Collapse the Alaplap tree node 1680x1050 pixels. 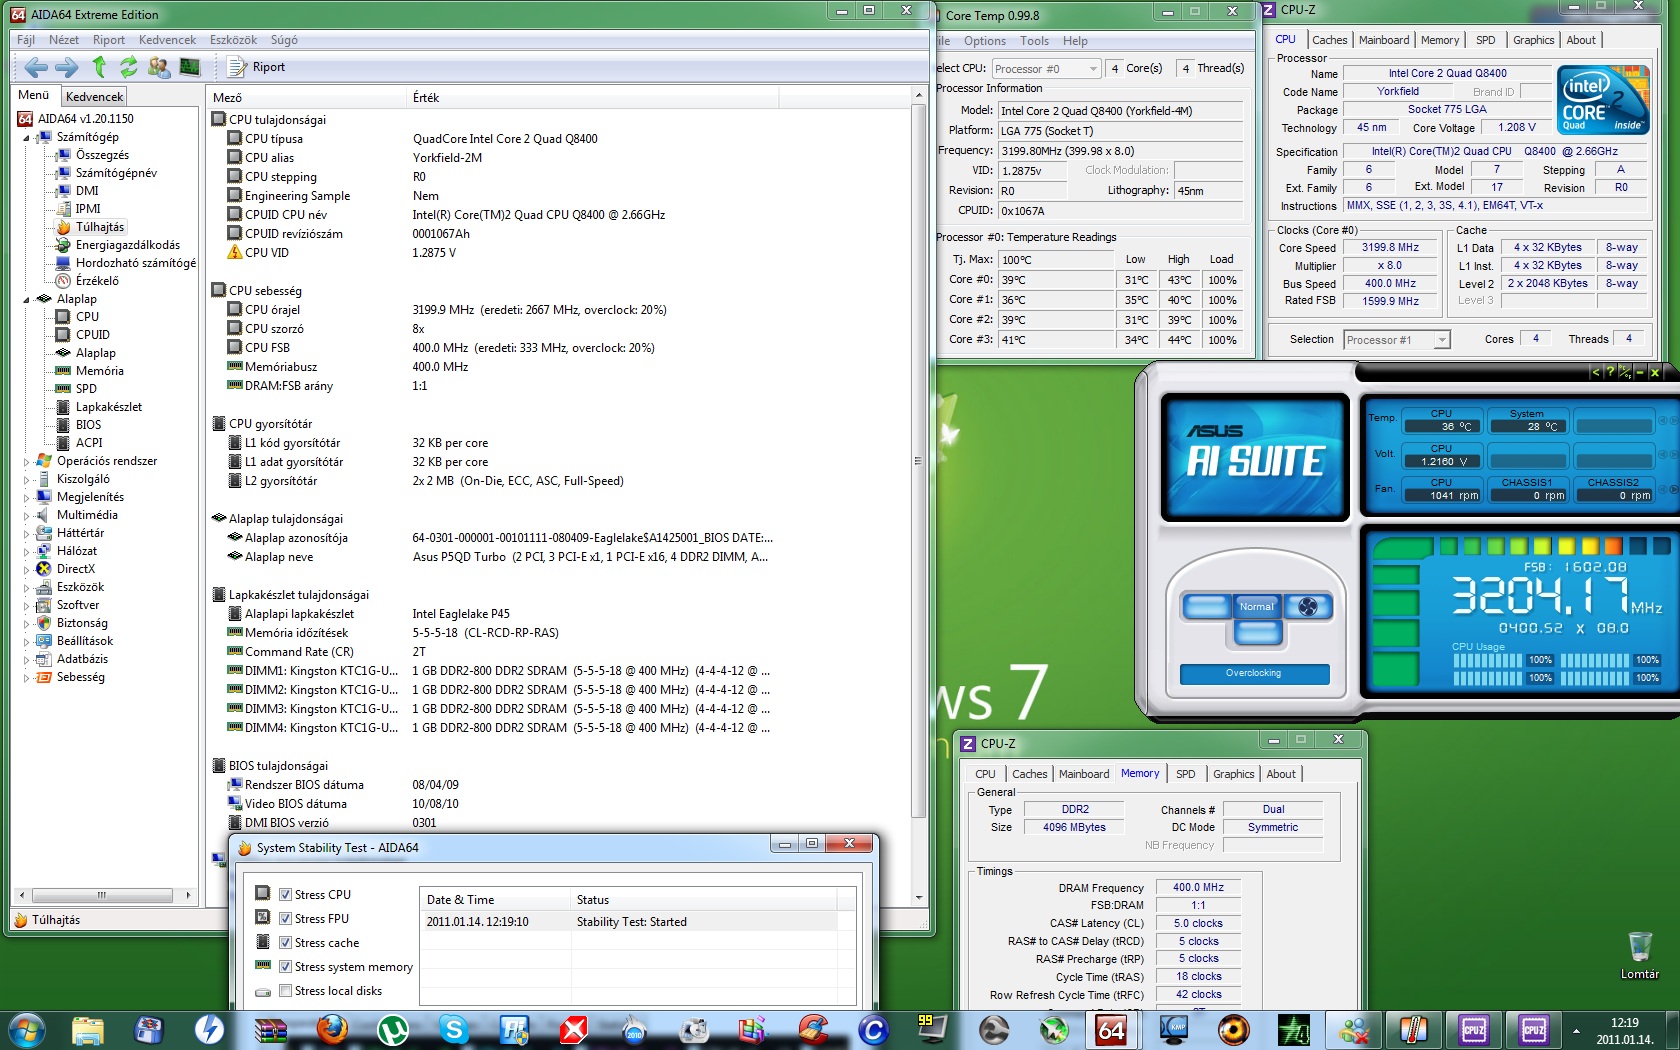(27, 299)
